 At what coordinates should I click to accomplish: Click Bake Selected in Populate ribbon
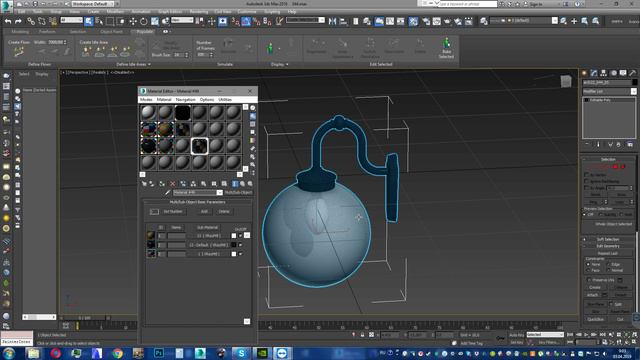coord(446,48)
